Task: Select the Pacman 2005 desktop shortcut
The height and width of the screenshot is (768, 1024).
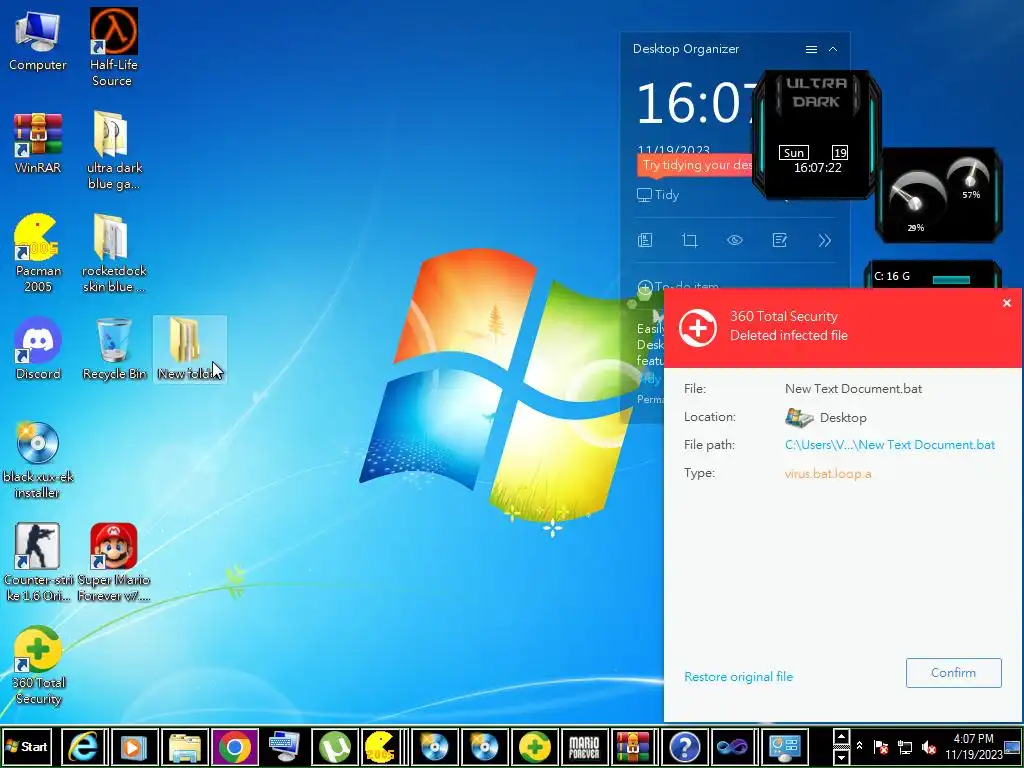Action: pyautogui.click(x=38, y=253)
